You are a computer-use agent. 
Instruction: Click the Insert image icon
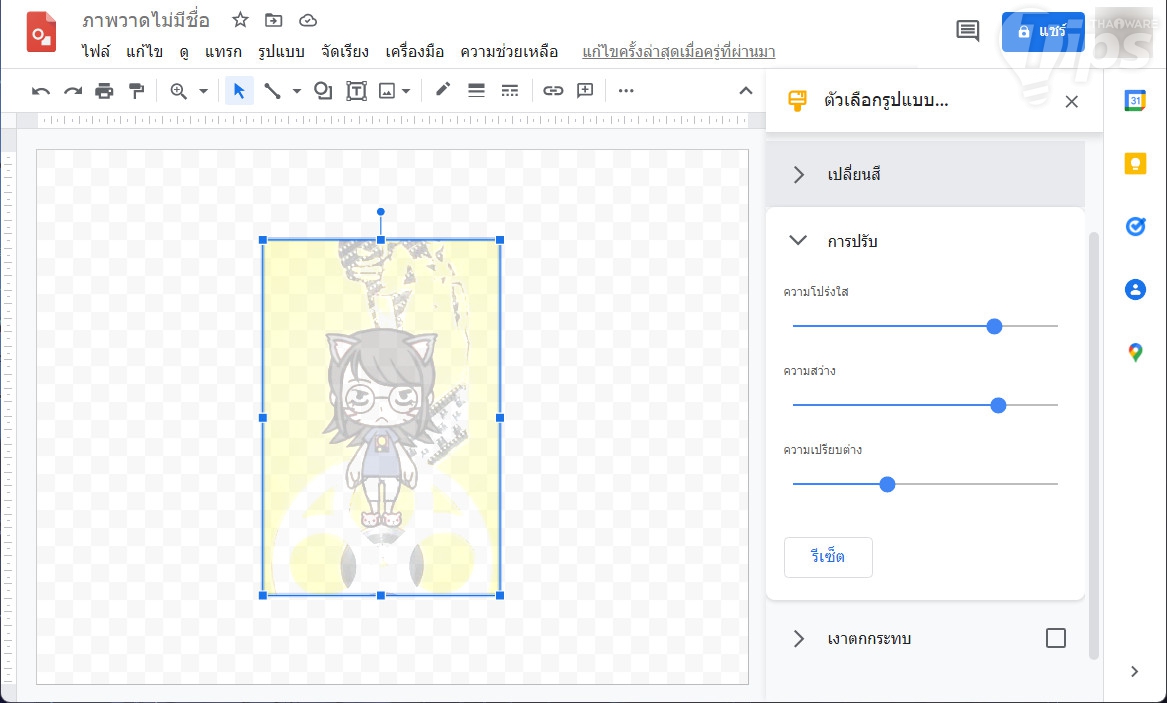(387, 91)
